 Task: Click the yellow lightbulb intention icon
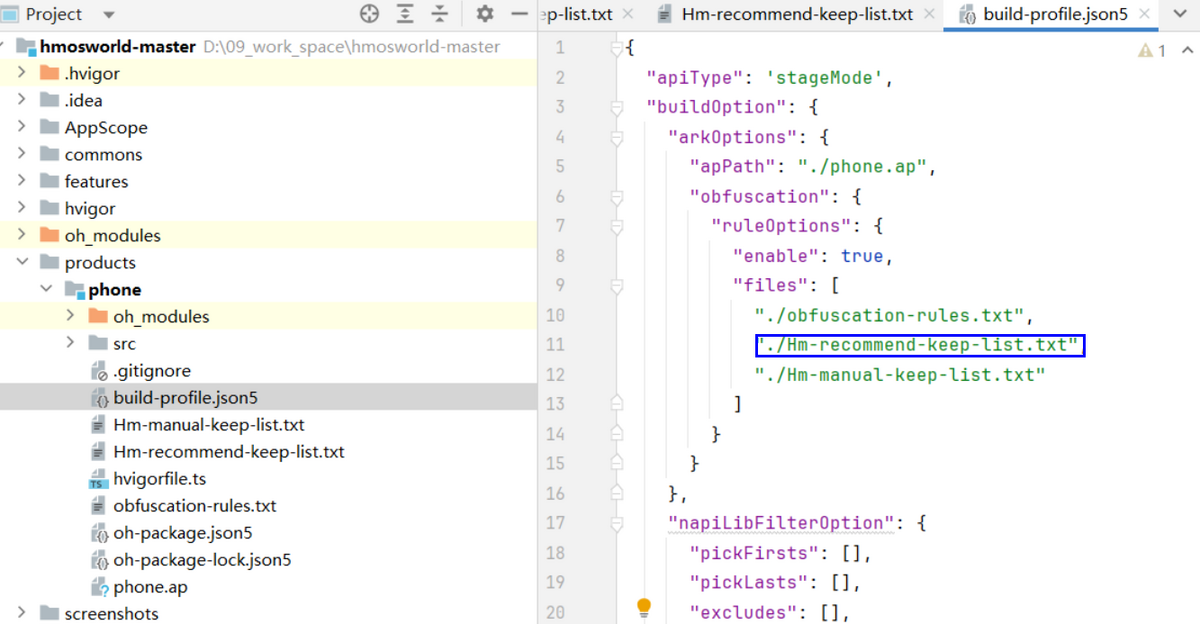click(x=644, y=607)
